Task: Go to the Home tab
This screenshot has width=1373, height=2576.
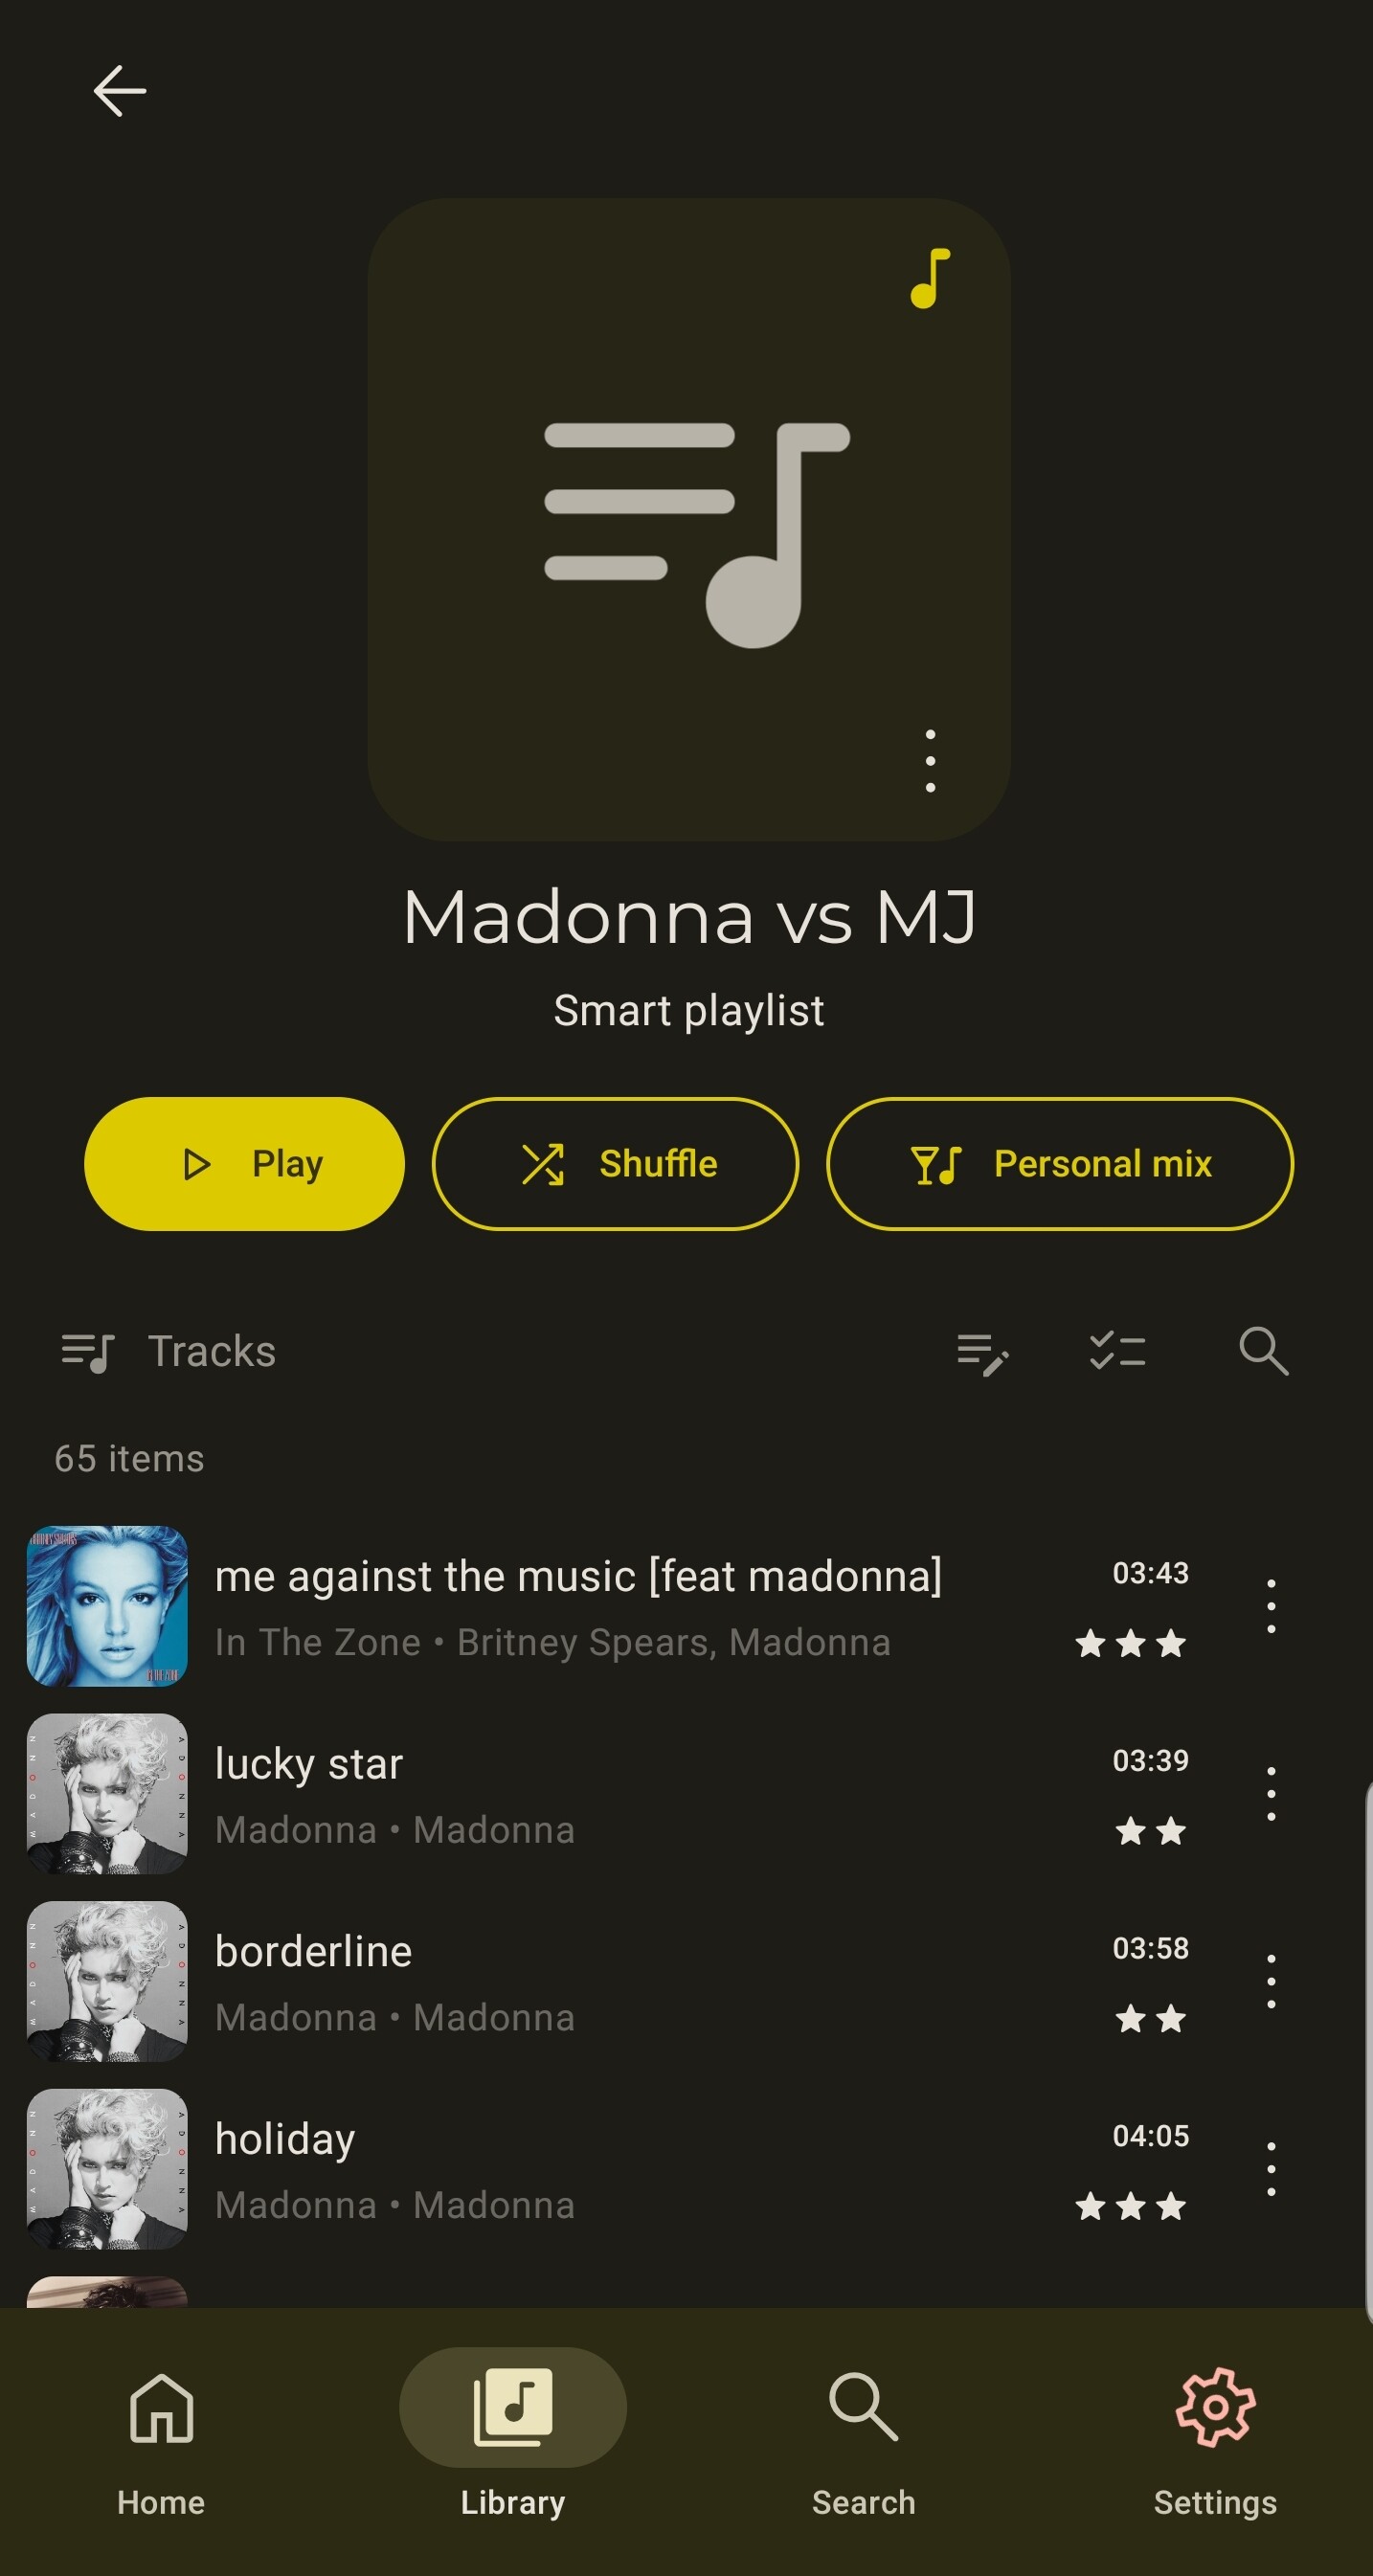Action: 161,2441
